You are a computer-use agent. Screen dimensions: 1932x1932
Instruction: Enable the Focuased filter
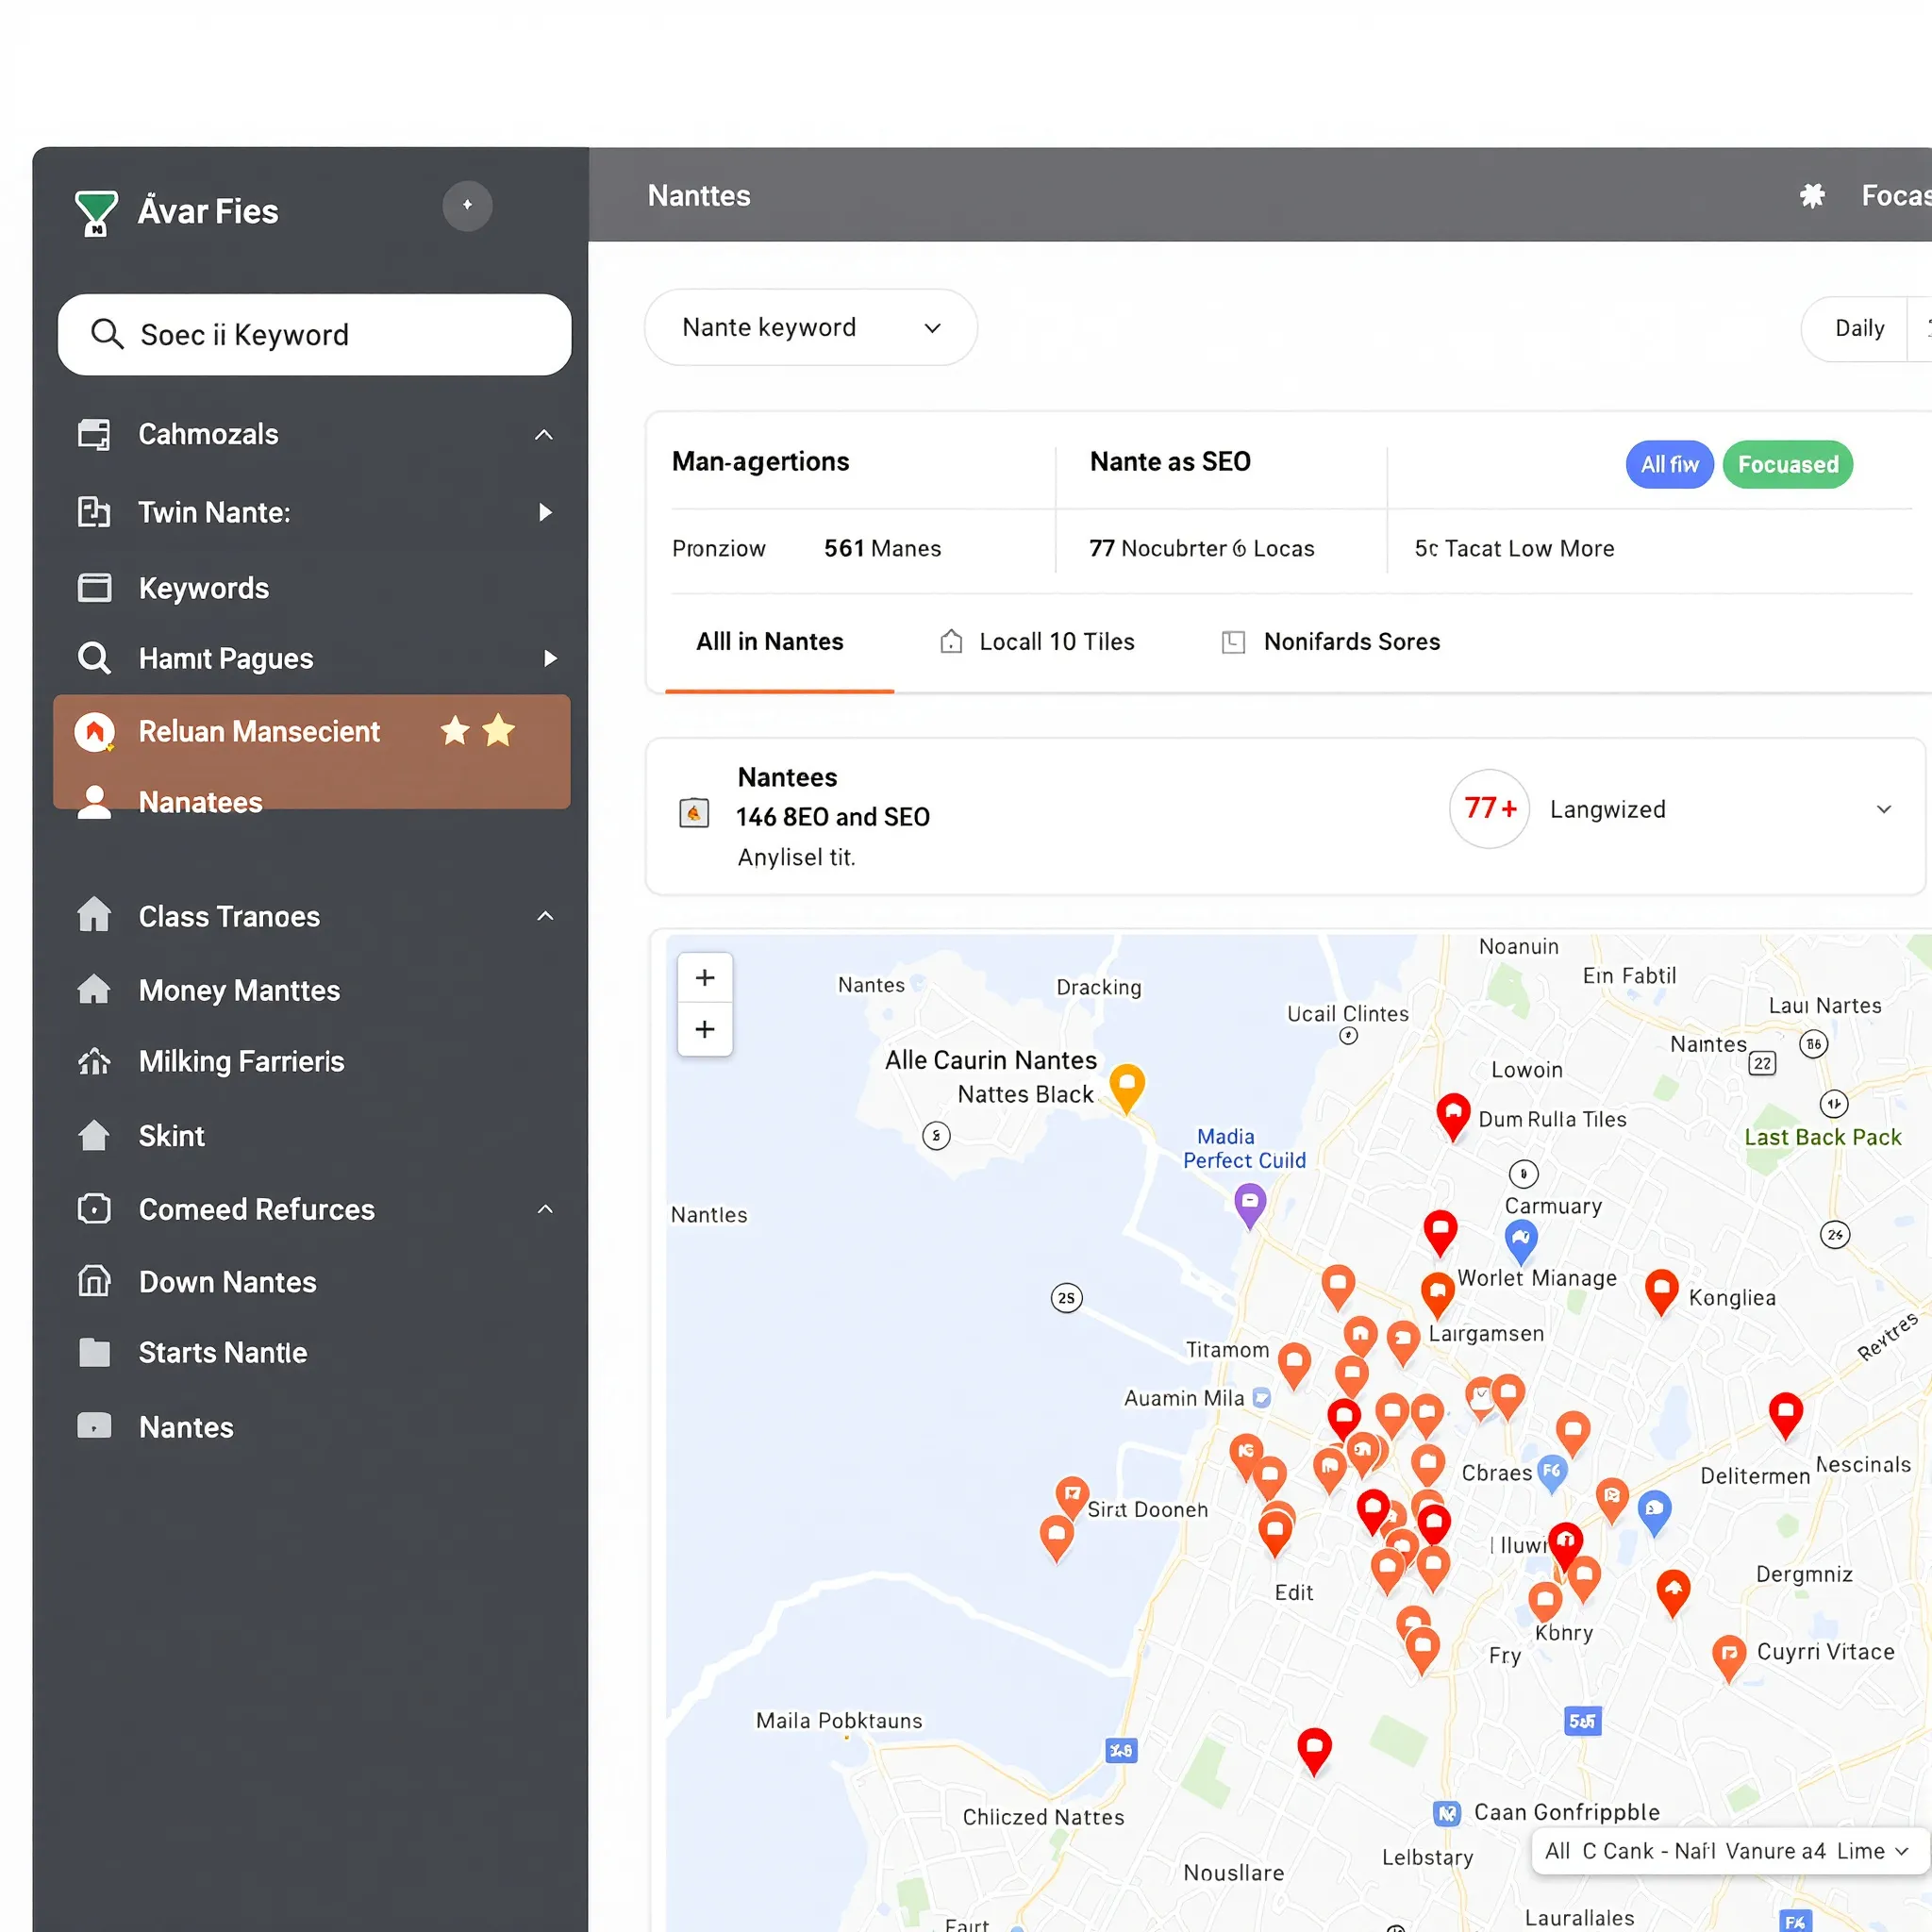pos(1788,464)
